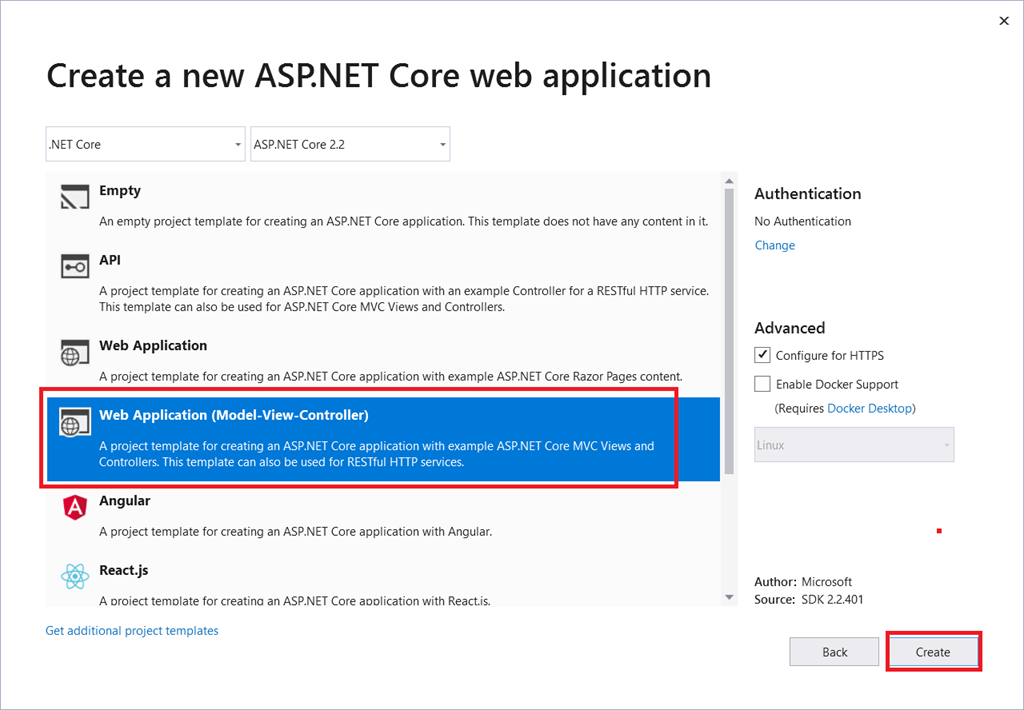
Task: Close the new project dialog
Action: tap(1003, 20)
